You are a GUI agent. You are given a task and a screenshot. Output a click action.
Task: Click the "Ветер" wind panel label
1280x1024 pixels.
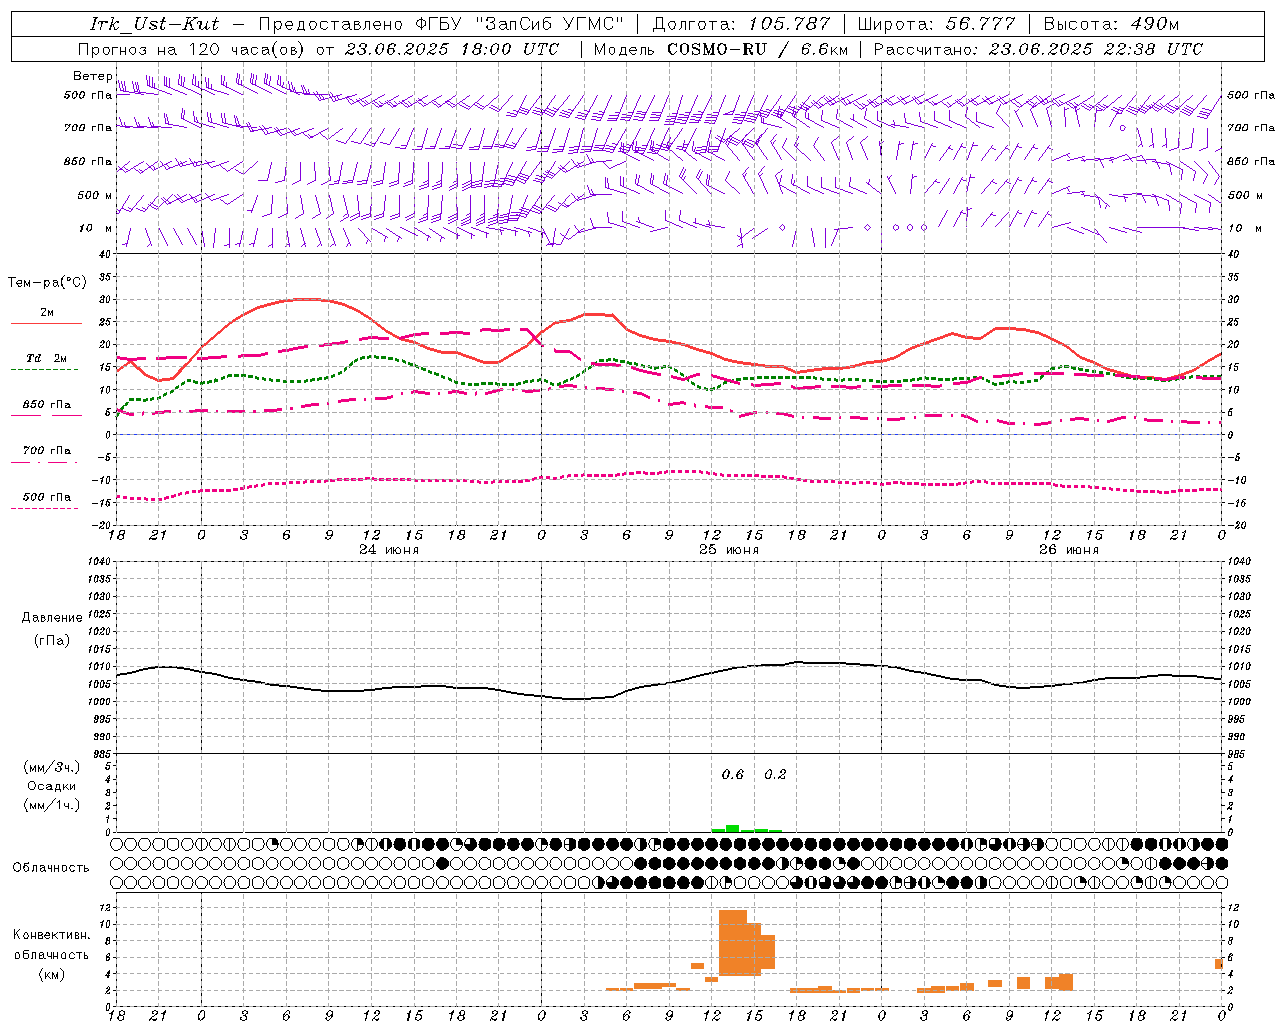click(x=93, y=76)
